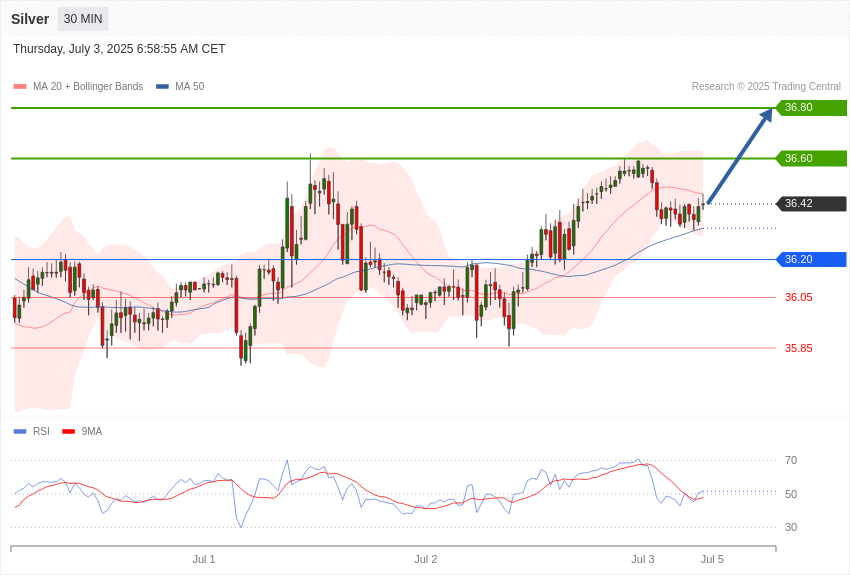Select the chart date and time text

click(119, 49)
